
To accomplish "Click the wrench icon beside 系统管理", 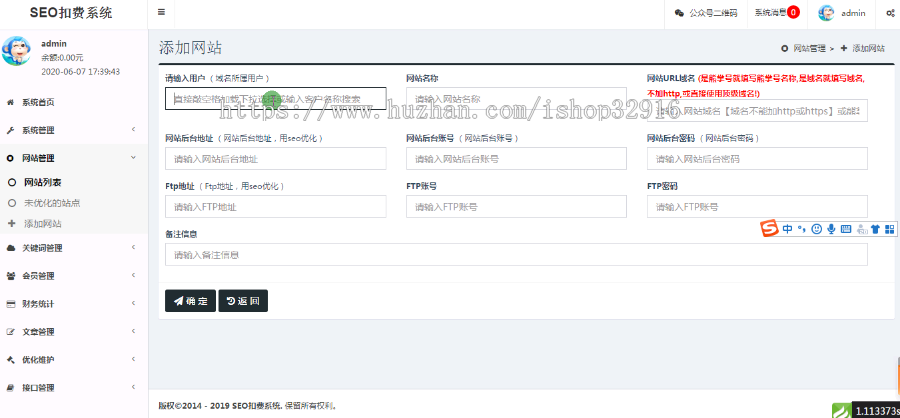I will [10, 130].
